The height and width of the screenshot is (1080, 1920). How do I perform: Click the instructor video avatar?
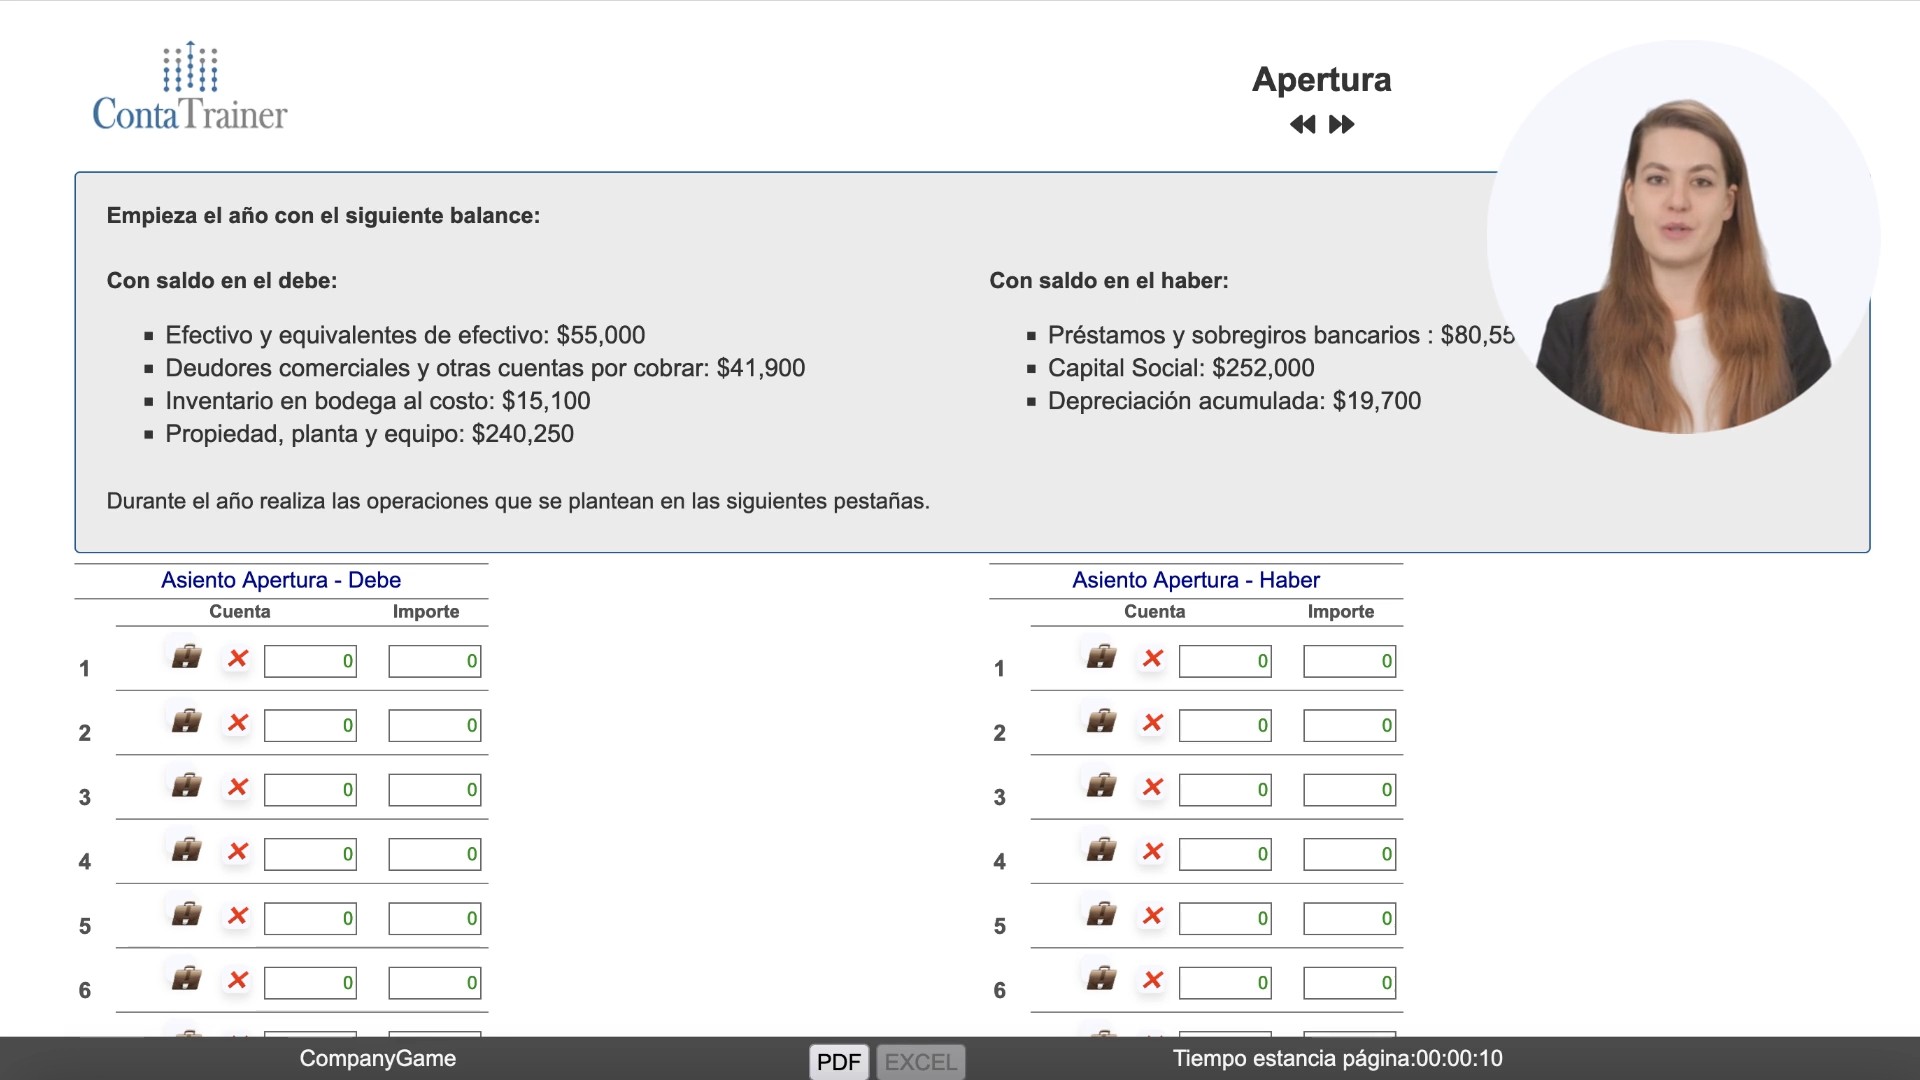pos(1683,237)
